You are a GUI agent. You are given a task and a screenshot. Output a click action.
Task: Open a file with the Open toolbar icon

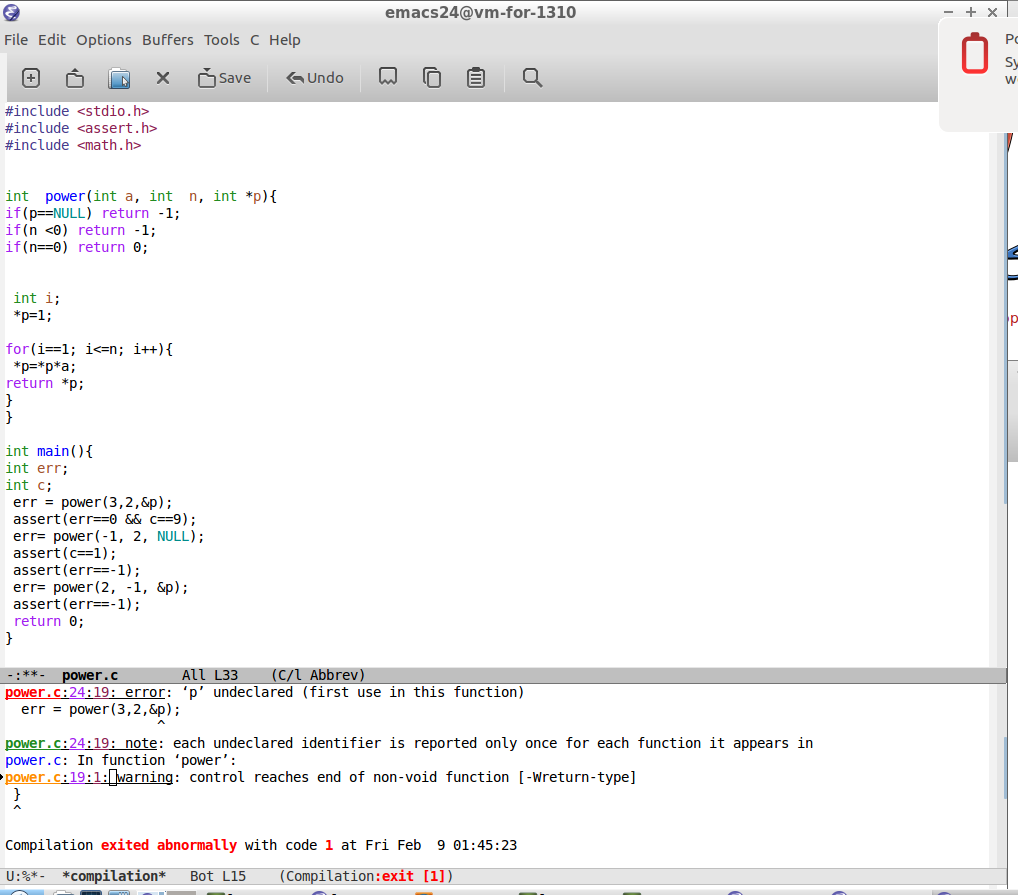[74, 77]
